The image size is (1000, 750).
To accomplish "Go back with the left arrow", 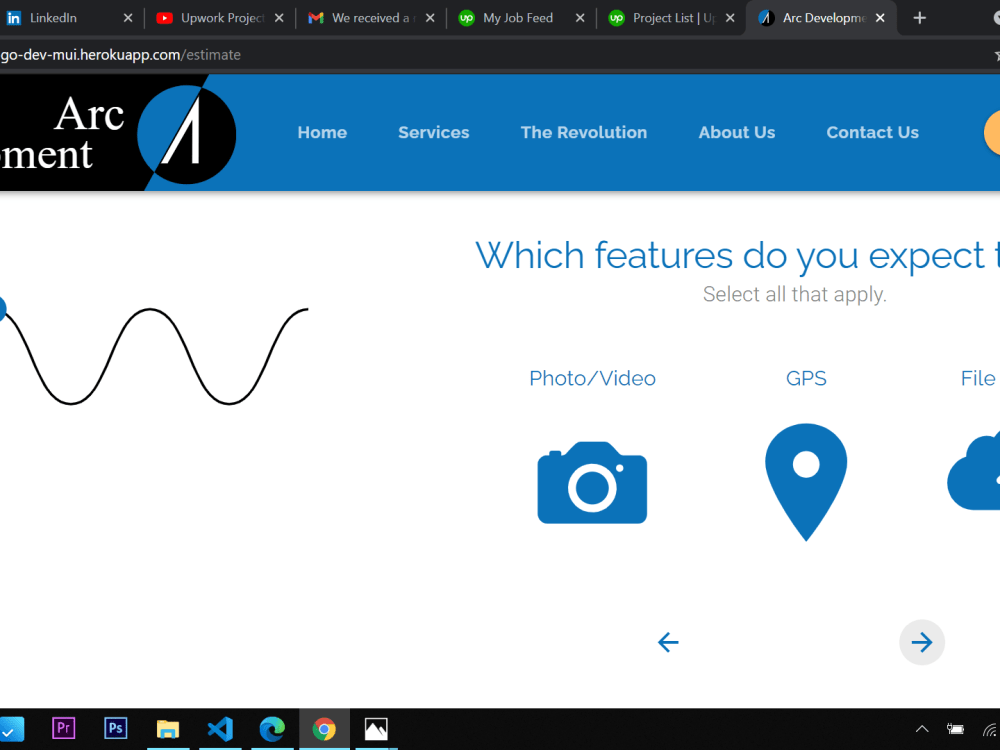I will (668, 642).
